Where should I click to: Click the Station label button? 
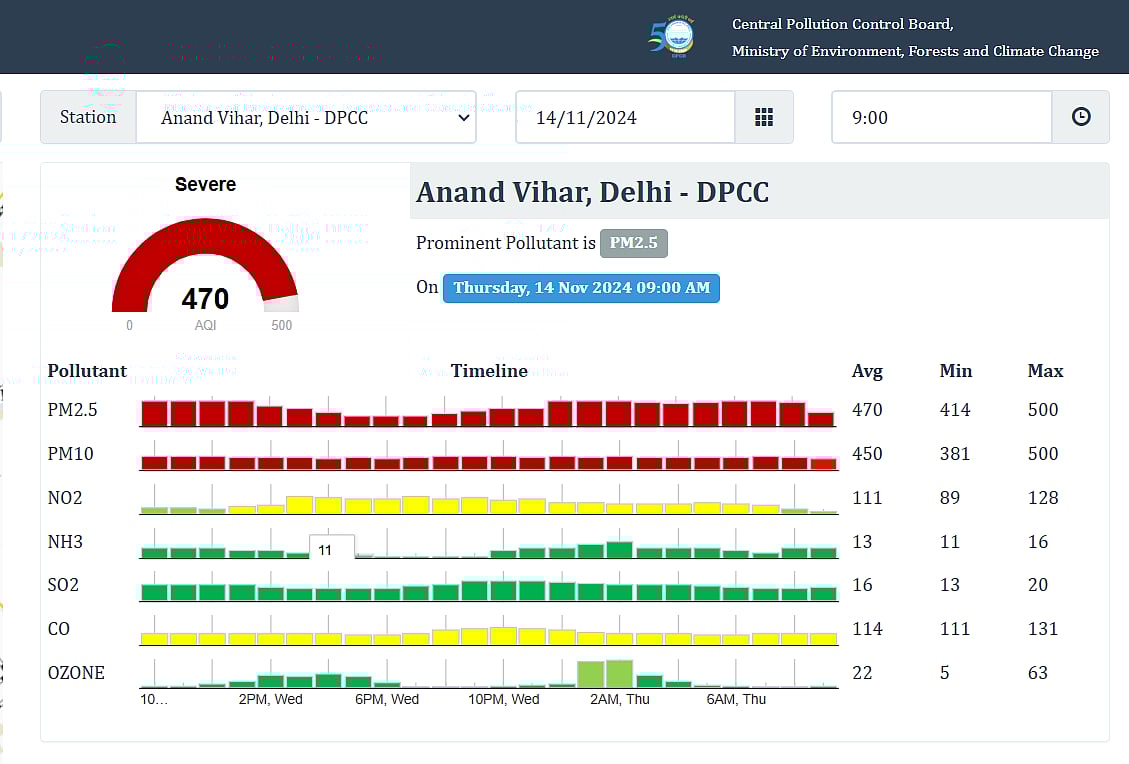click(x=88, y=117)
